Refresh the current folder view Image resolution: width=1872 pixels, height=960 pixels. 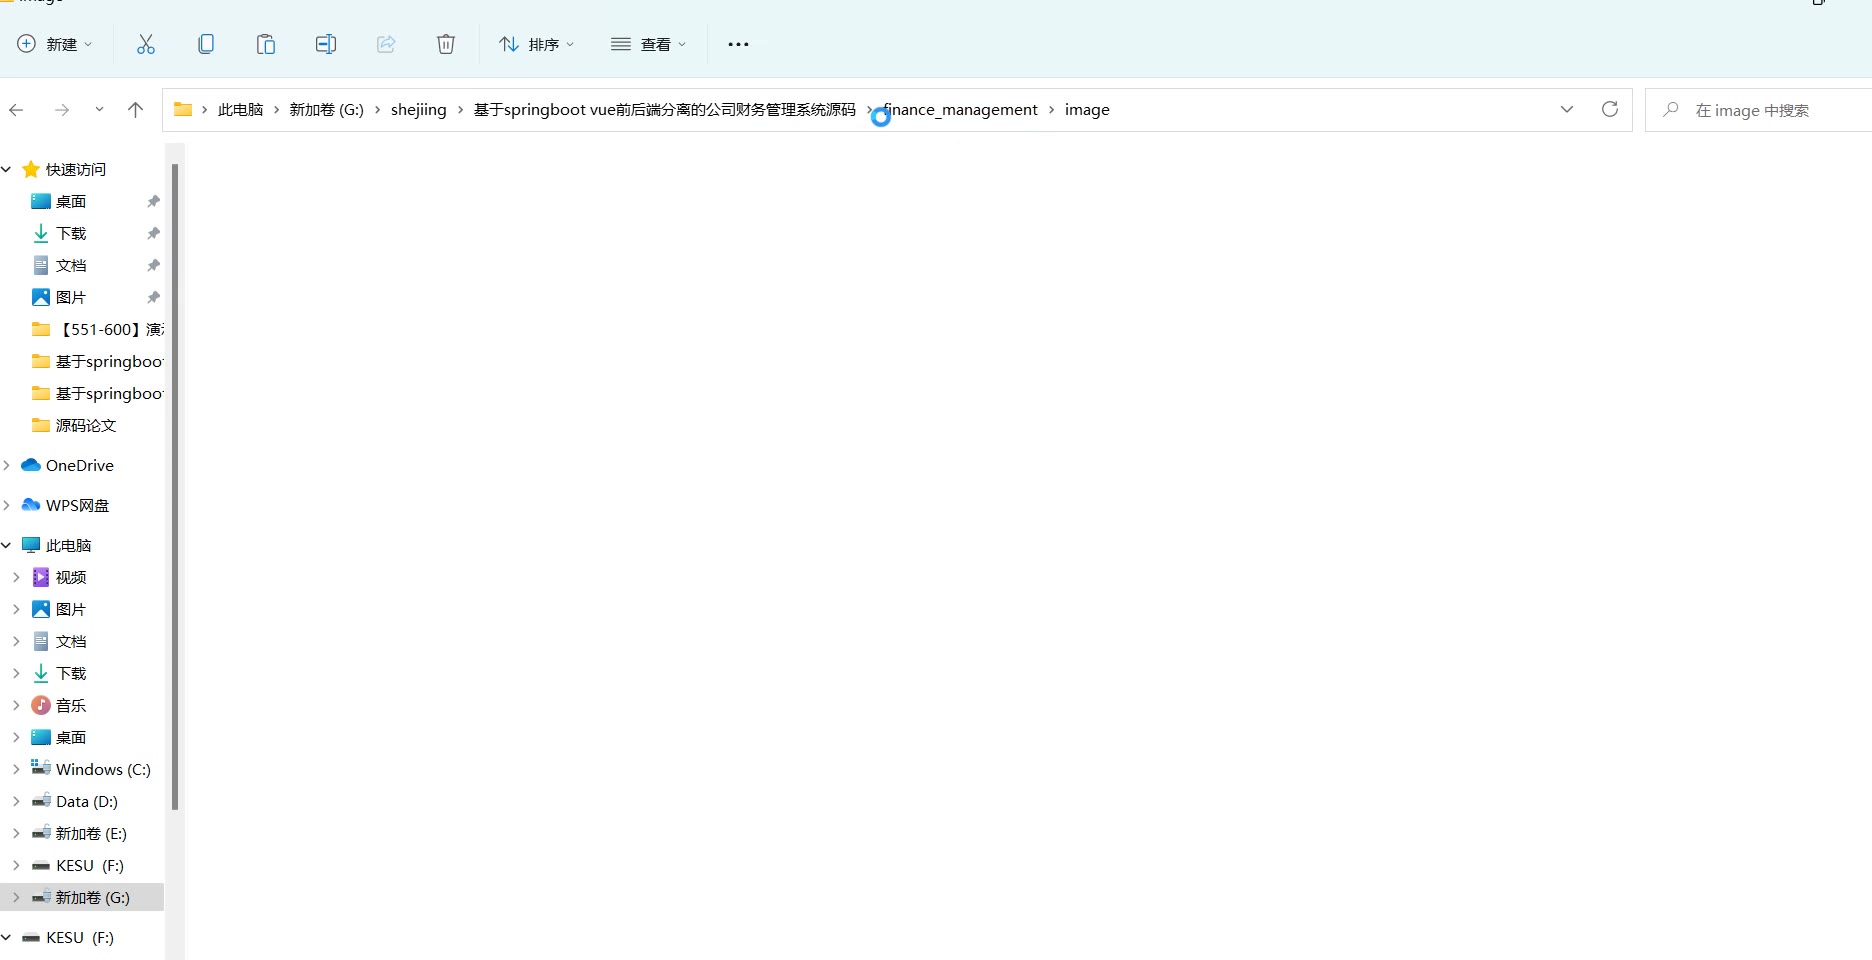pyautogui.click(x=1610, y=109)
